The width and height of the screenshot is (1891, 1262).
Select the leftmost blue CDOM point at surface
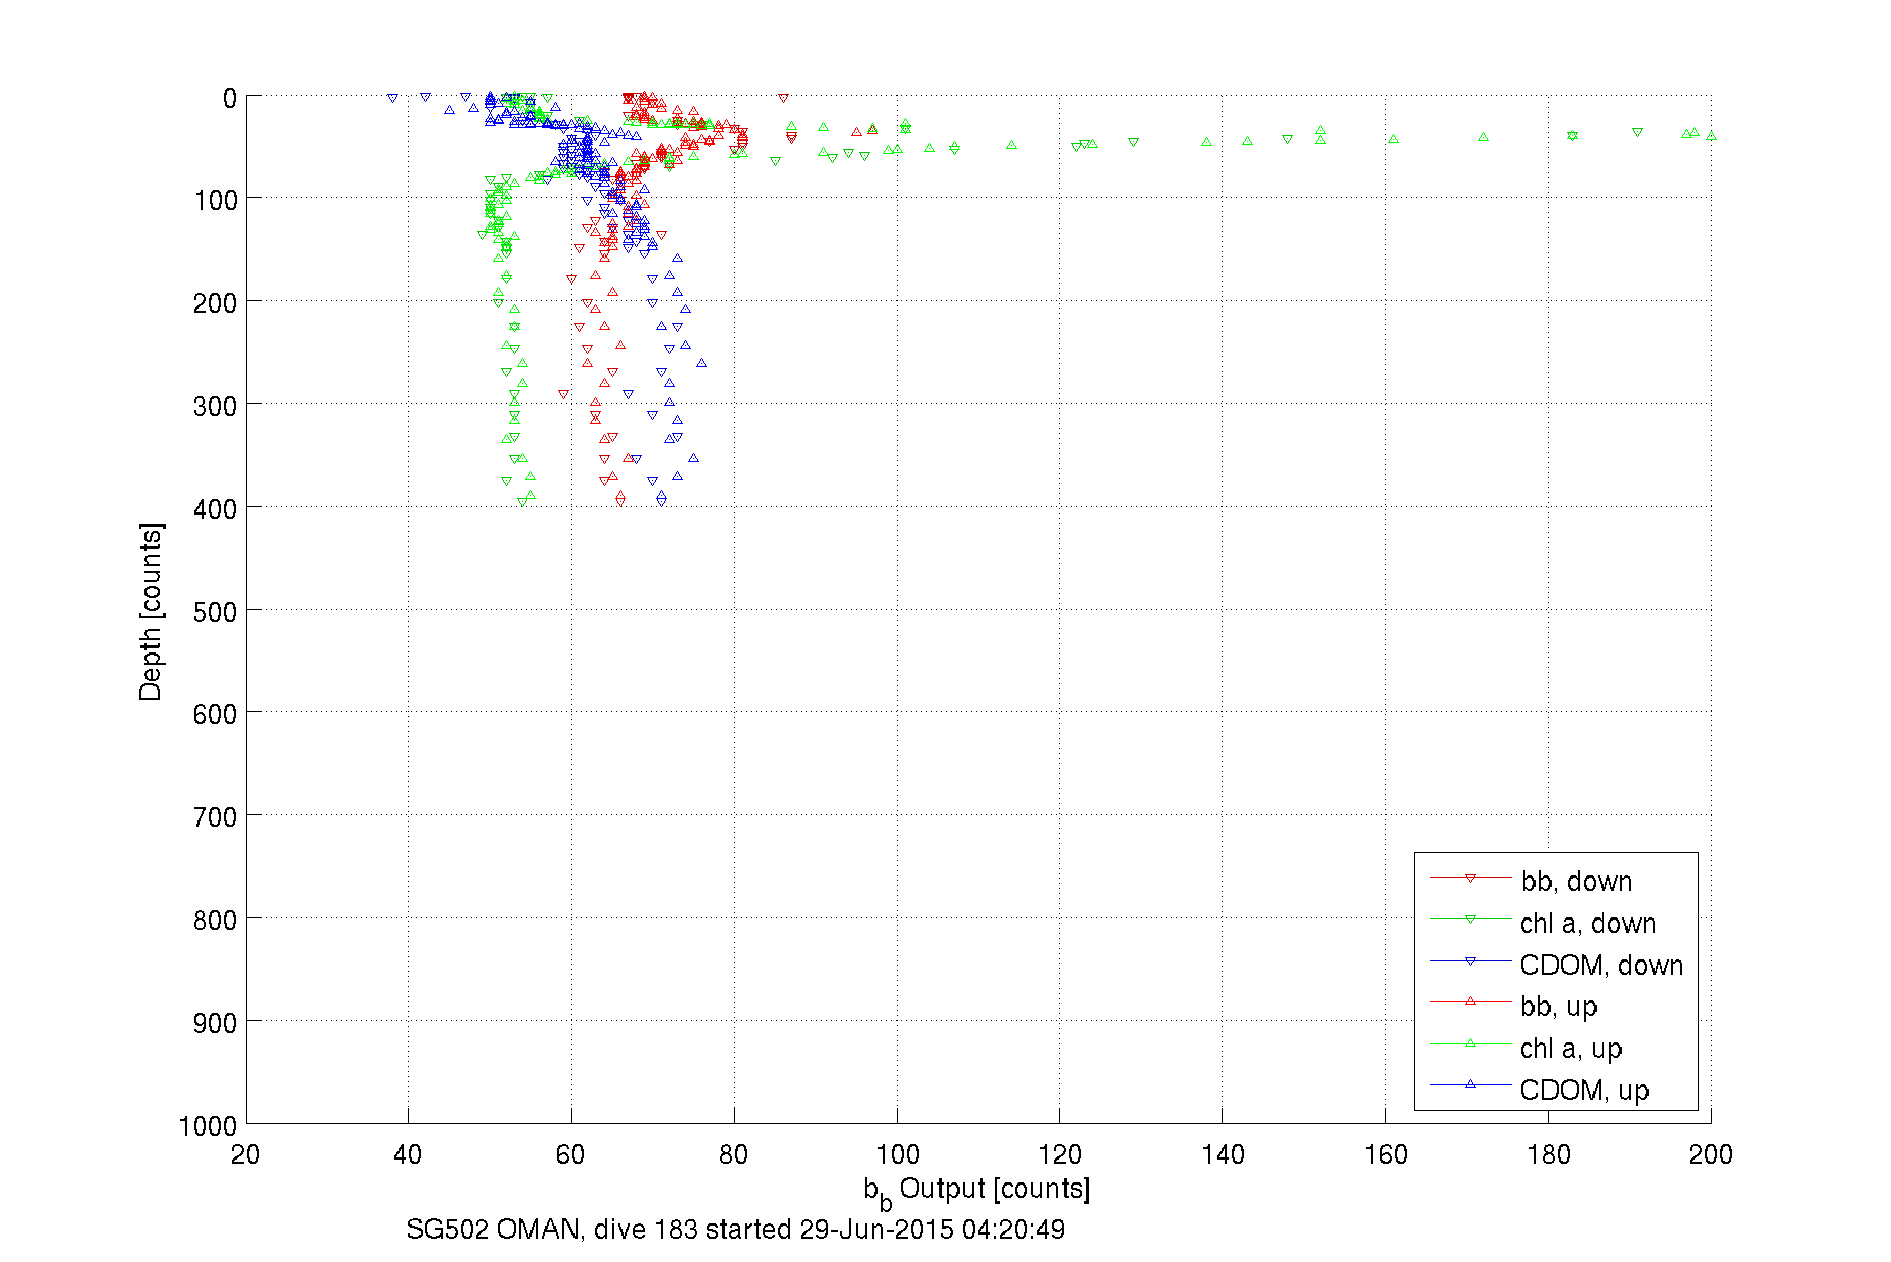coord(392,99)
